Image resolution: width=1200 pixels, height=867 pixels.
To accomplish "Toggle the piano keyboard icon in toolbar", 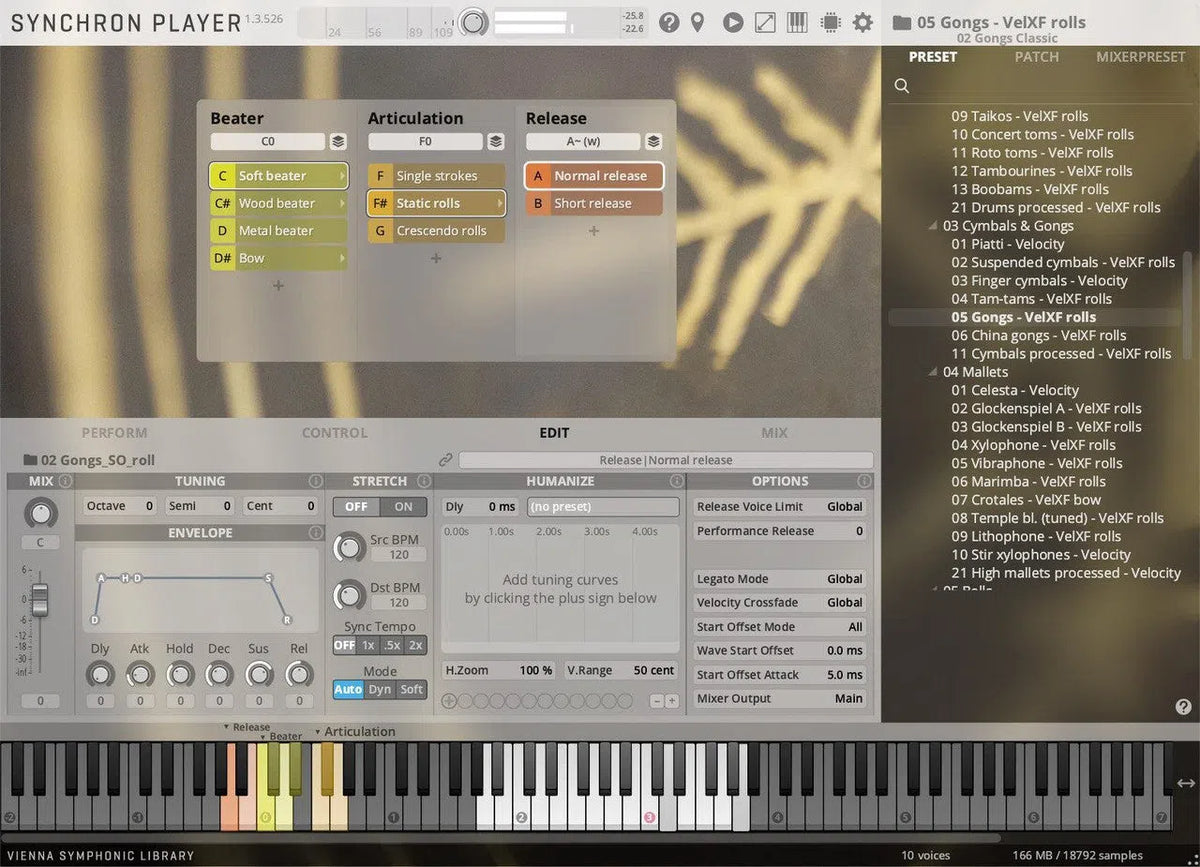I will tap(797, 22).
